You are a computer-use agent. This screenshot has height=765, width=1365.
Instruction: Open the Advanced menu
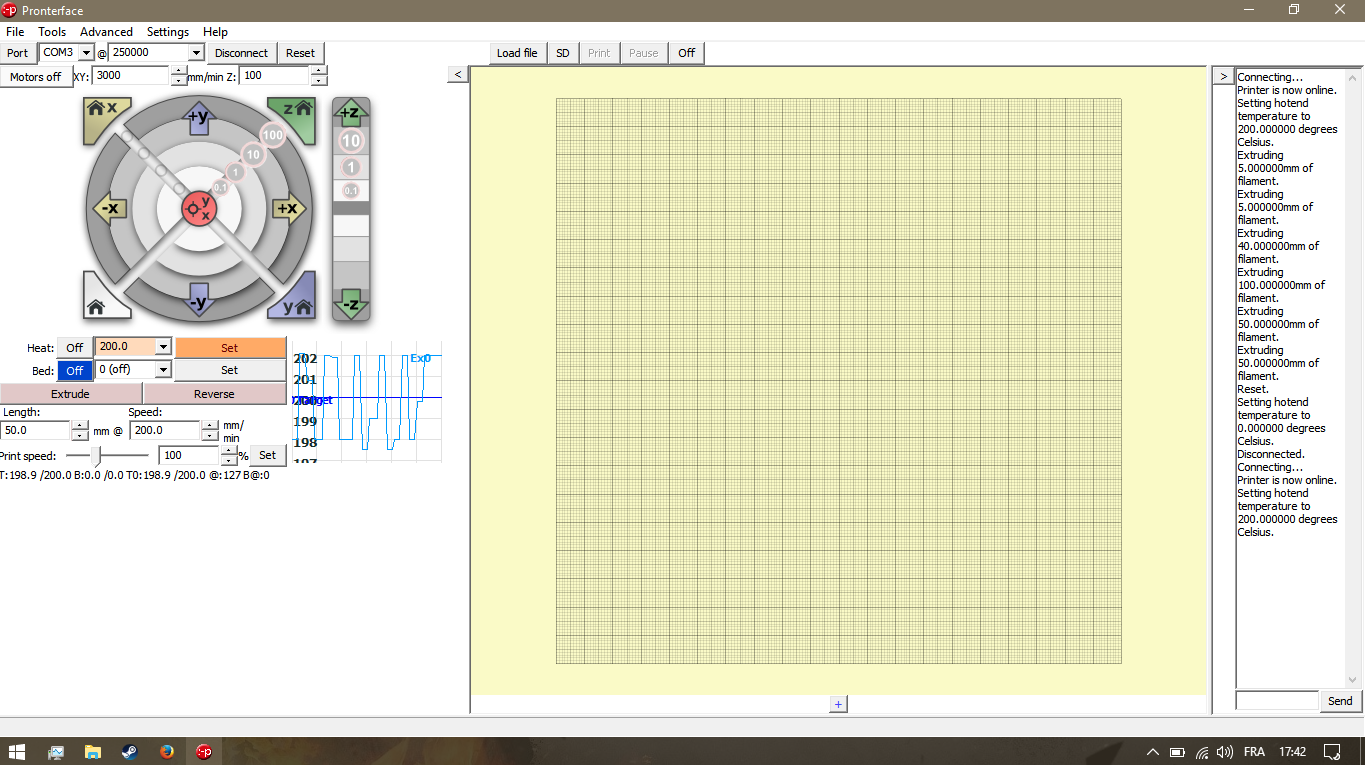(106, 32)
